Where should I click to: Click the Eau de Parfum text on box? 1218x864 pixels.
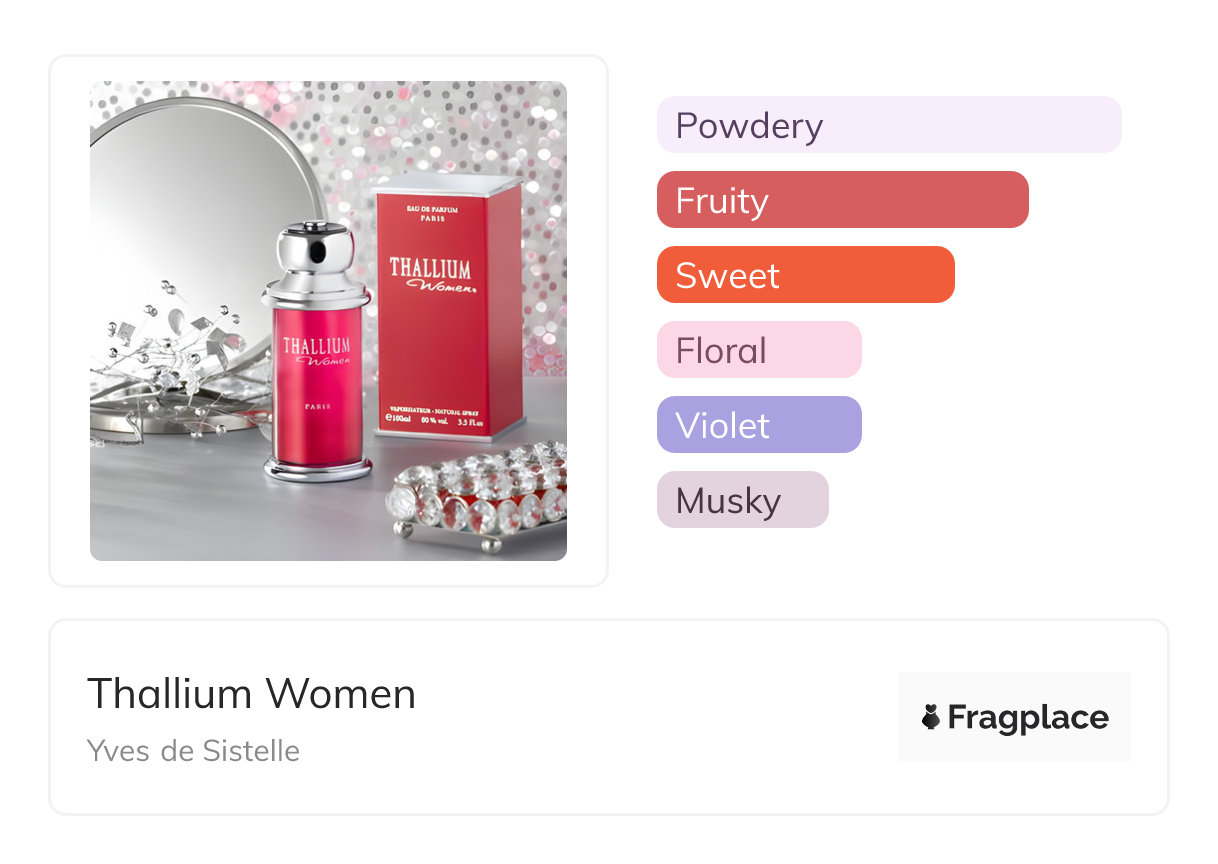point(433,207)
